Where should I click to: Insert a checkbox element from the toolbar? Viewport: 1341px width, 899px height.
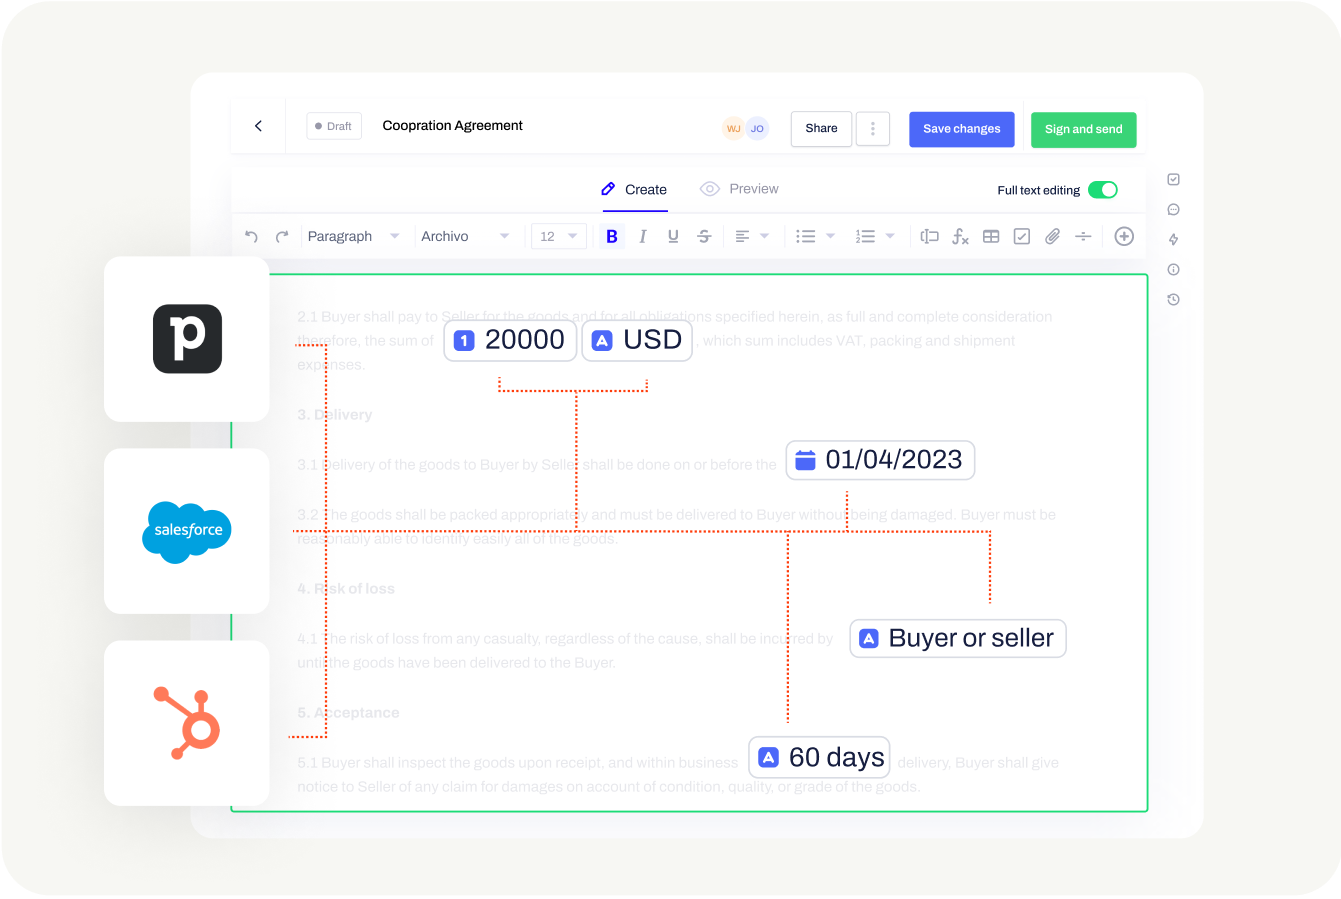click(x=1021, y=236)
